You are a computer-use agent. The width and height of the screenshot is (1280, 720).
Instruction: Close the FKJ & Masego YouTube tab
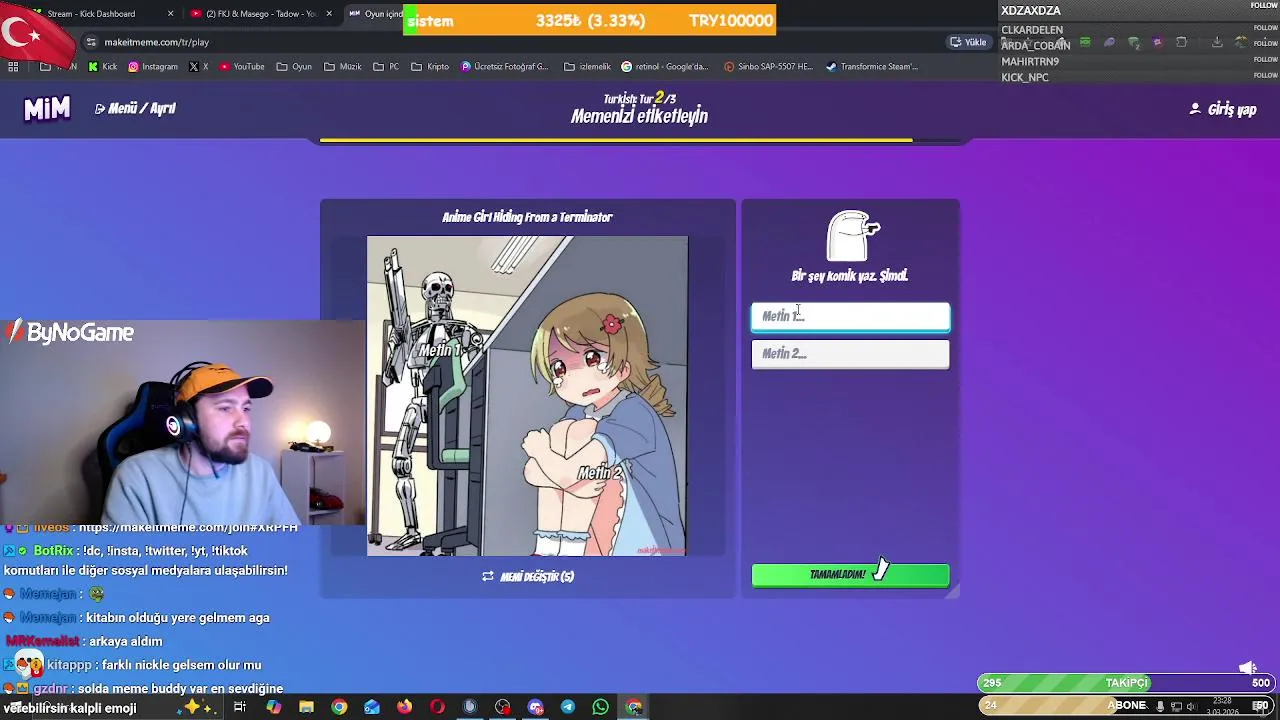pyautogui.click(x=329, y=14)
